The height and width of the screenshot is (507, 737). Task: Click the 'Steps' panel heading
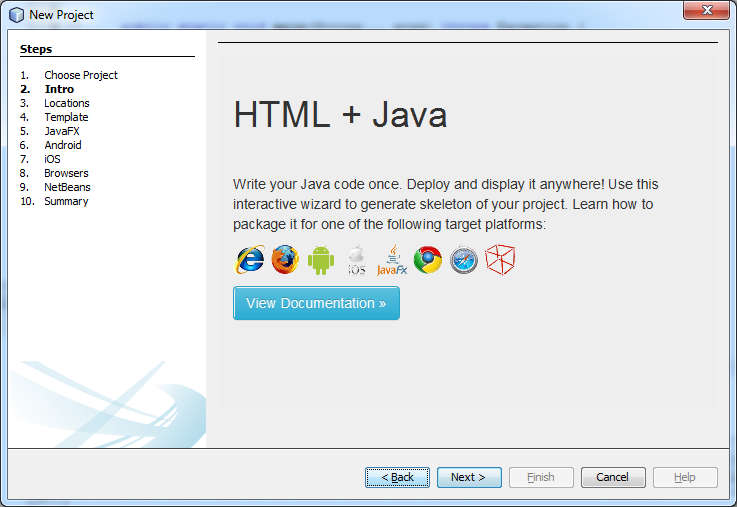click(x=36, y=49)
